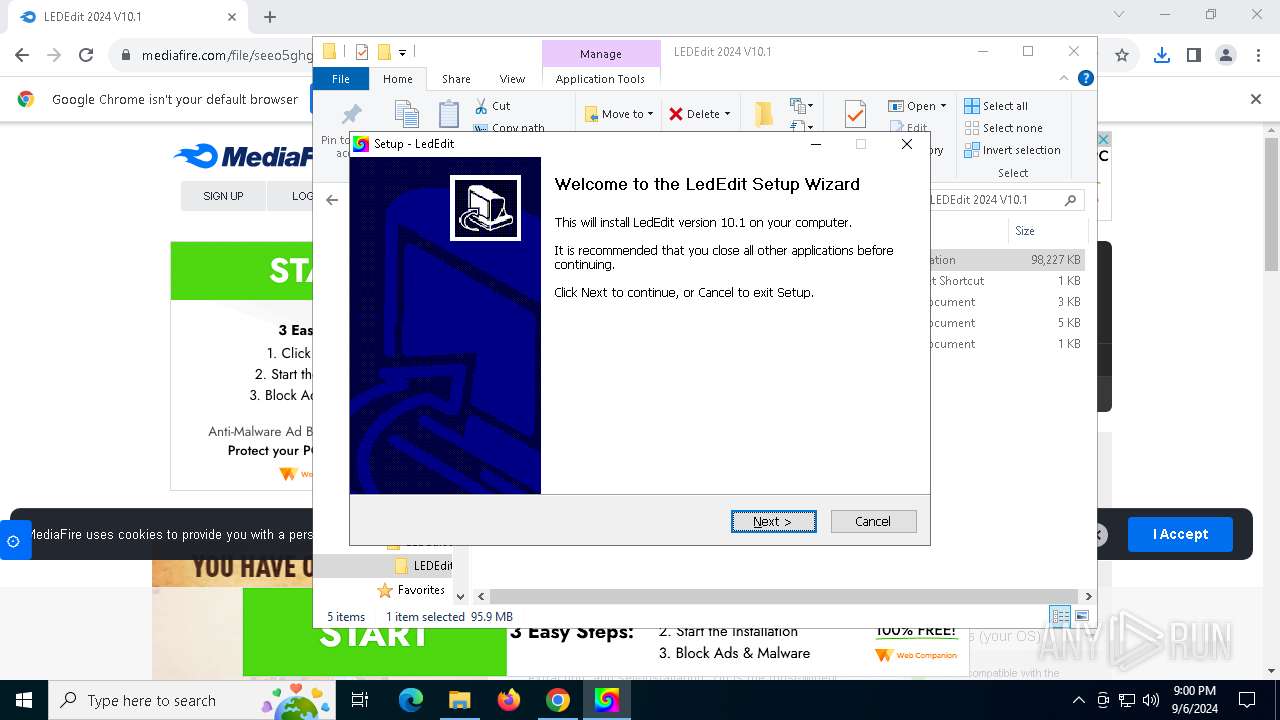Open Explorer Help via the blue question icon
The width and height of the screenshot is (1280, 720).
pyautogui.click(x=1085, y=78)
